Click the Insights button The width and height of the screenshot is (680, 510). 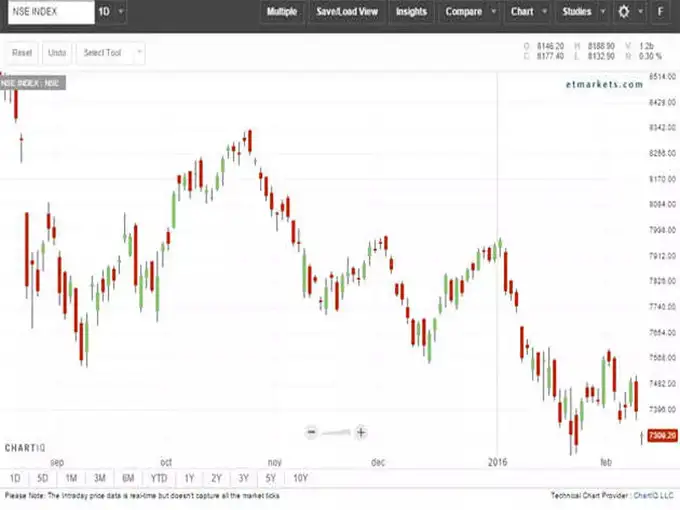[411, 12]
